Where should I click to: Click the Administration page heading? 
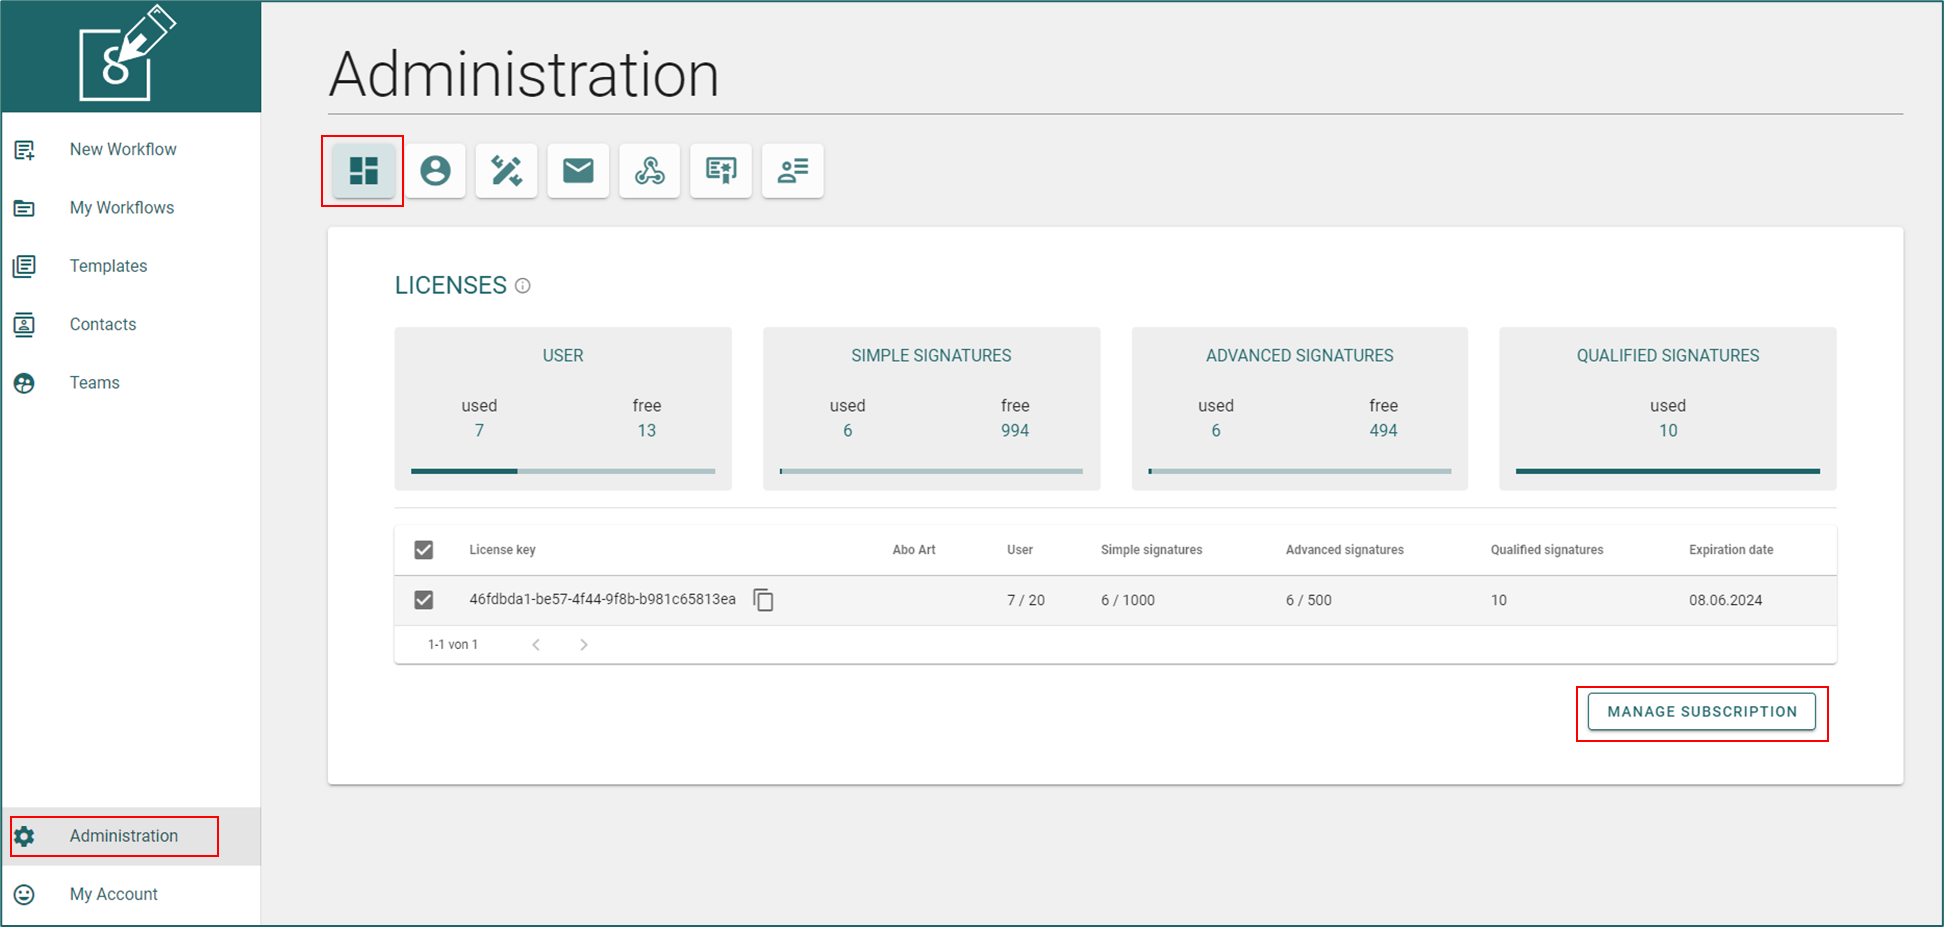[x=524, y=74]
